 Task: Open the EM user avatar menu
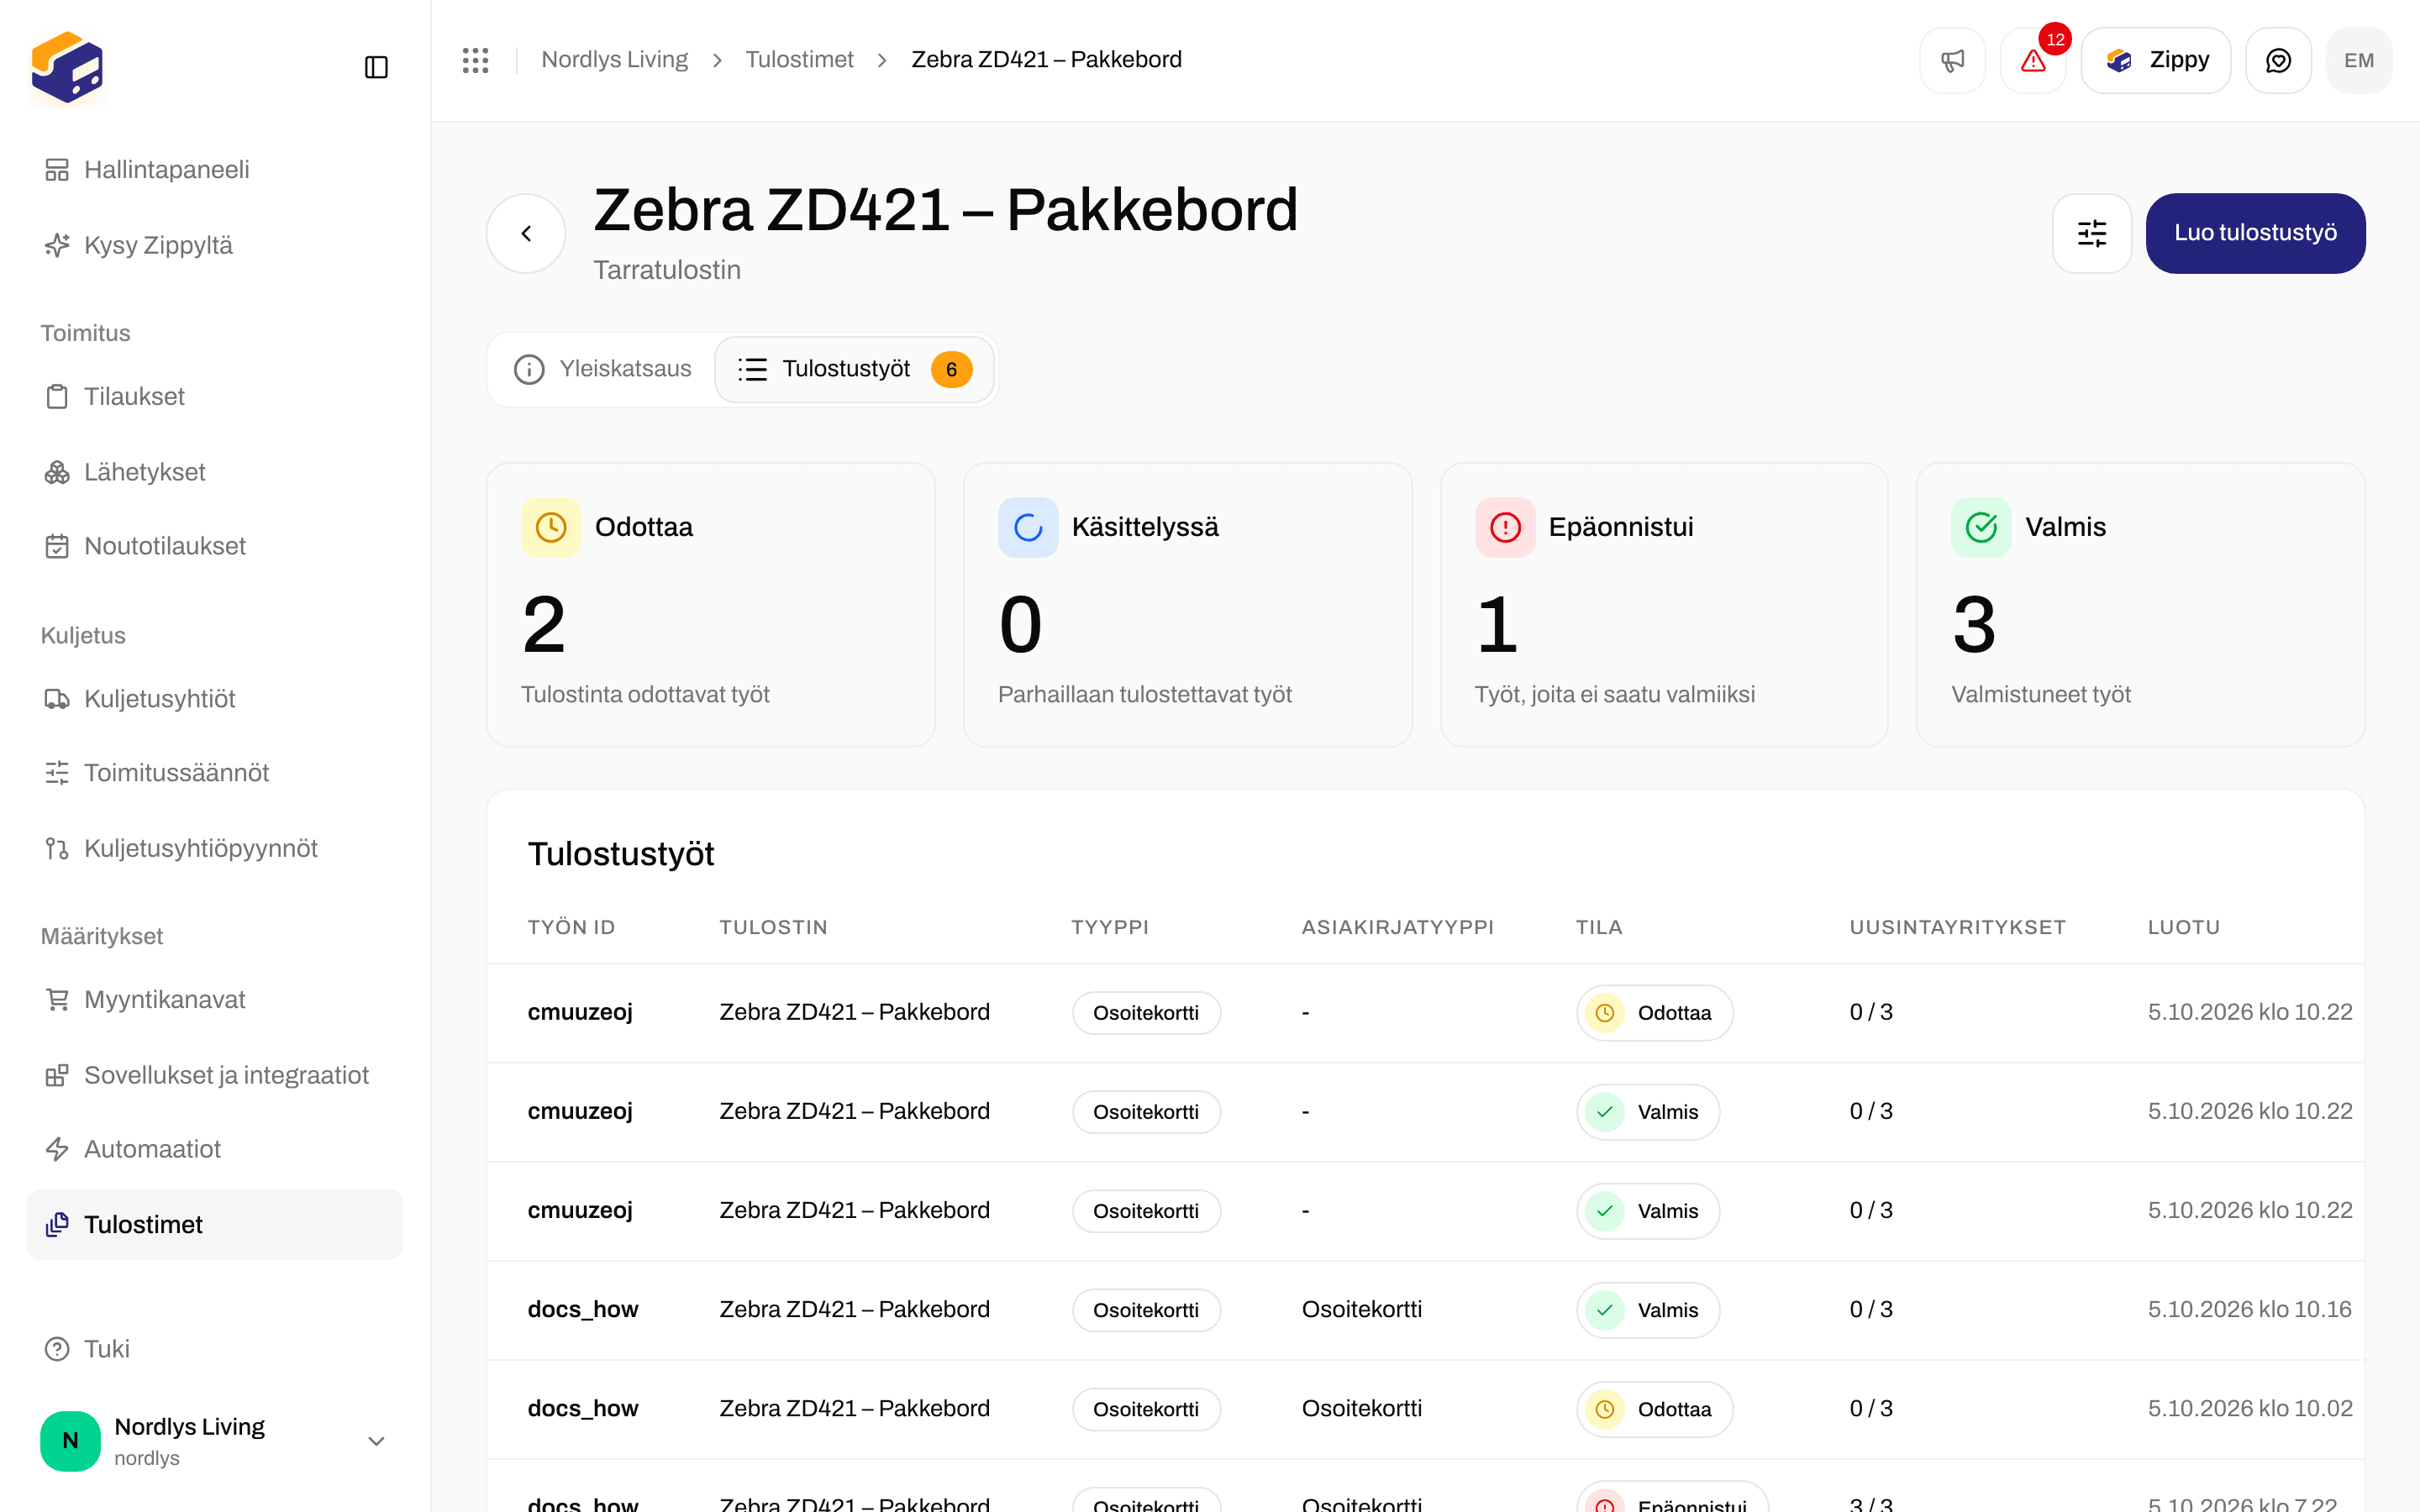click(2359, 61)
